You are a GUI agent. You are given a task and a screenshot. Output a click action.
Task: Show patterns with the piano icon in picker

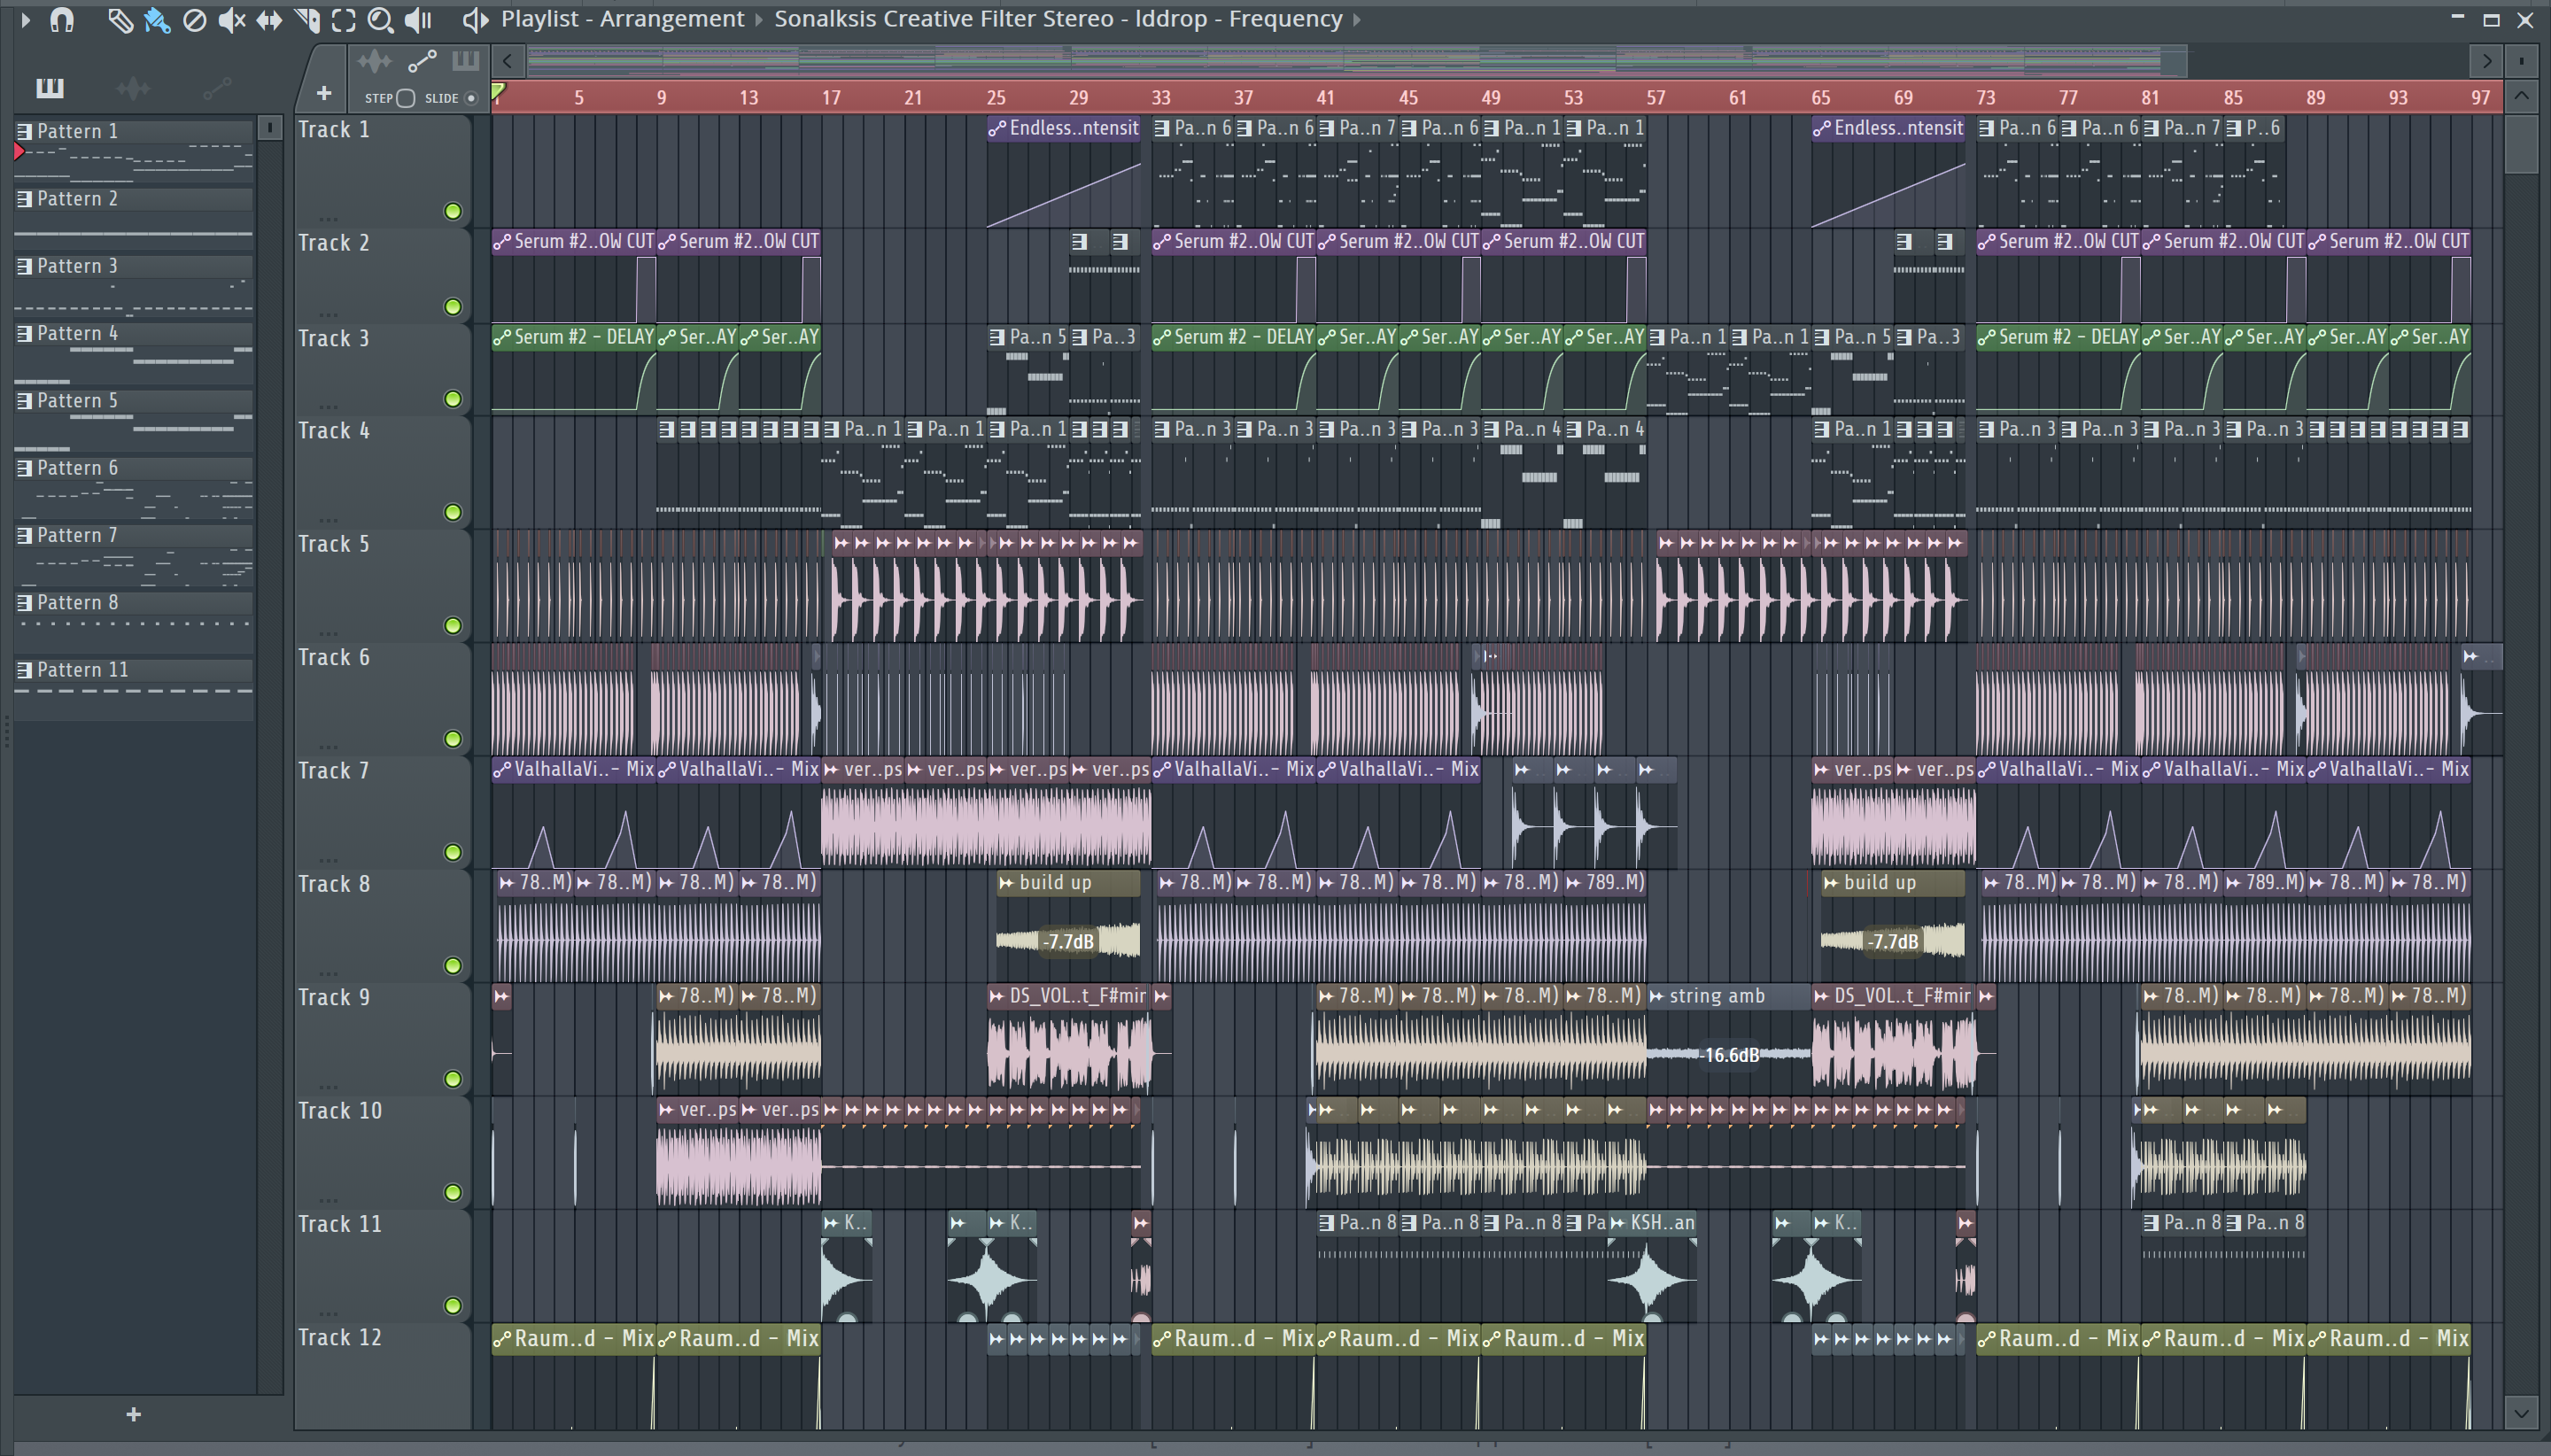(x=49, y=88)
